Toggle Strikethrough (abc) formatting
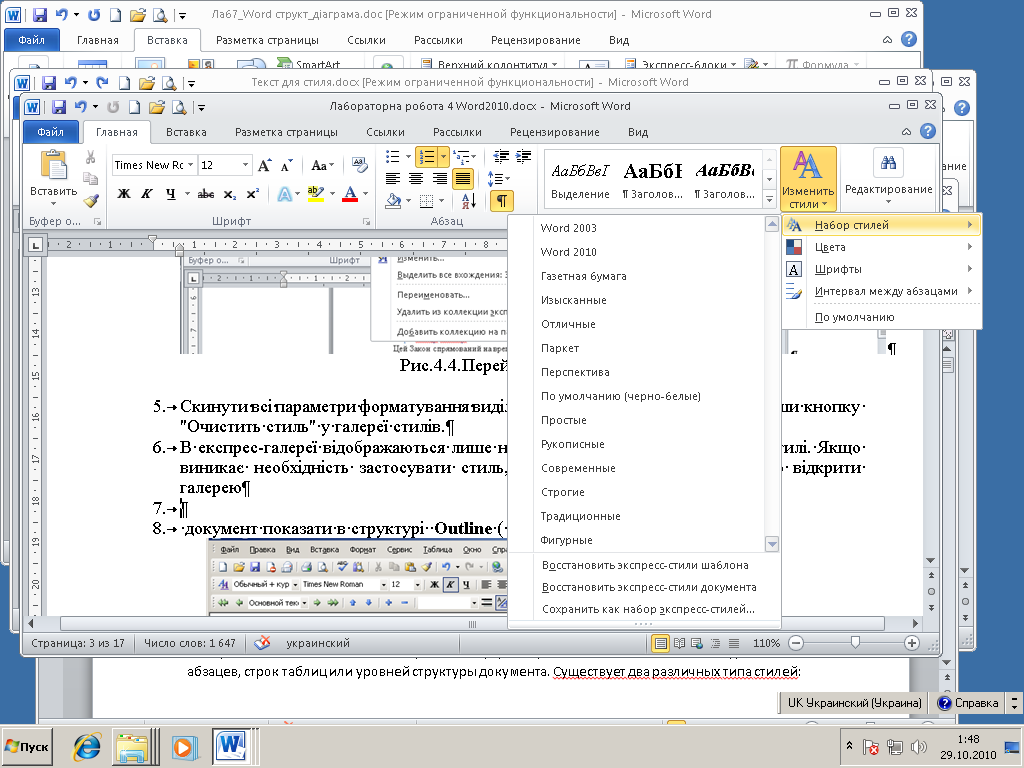This screenshot has width=1024, height=768. (x=206, y=194)
